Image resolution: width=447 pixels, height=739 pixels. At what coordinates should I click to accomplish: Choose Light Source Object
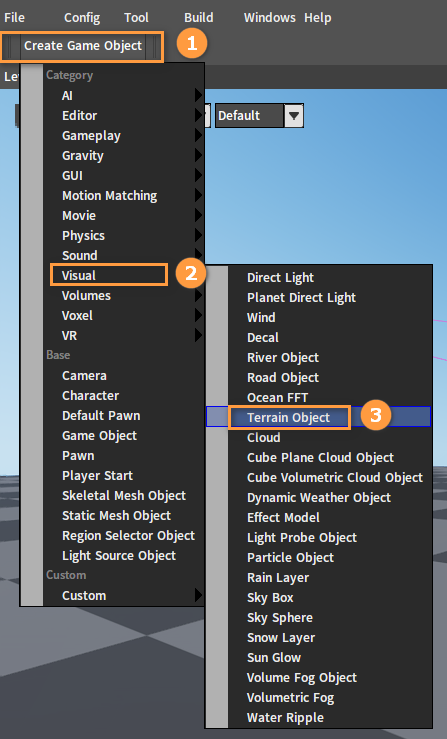coord(119,556)
